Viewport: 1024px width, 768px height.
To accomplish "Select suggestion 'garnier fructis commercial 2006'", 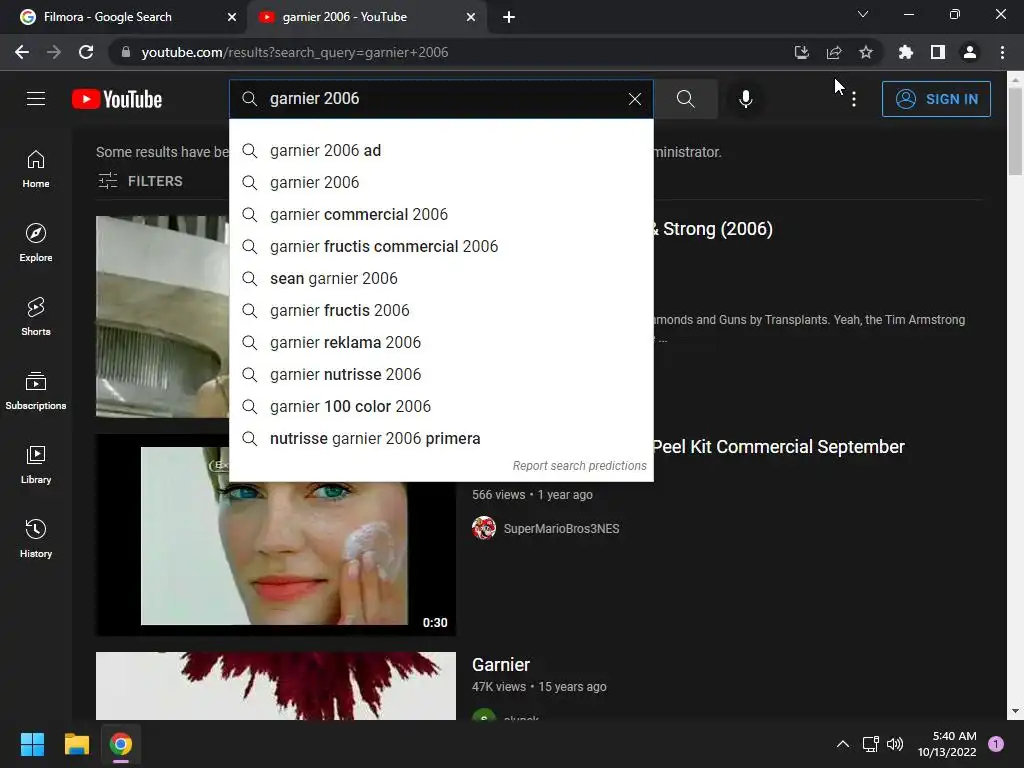I will [441, 246].
